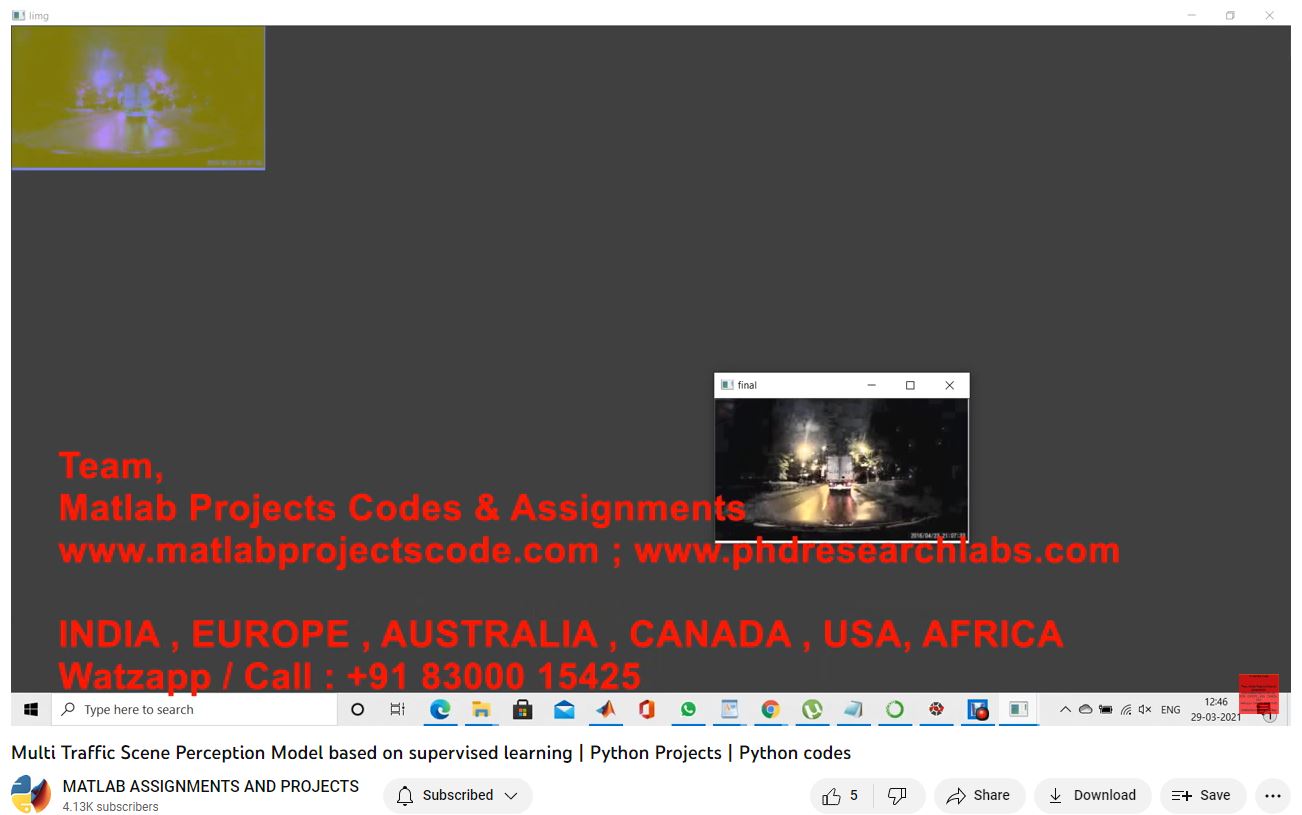The height and width of the screenshot is (815, 1302).
Task: Click the Share button
Action: tap(979, 796)
